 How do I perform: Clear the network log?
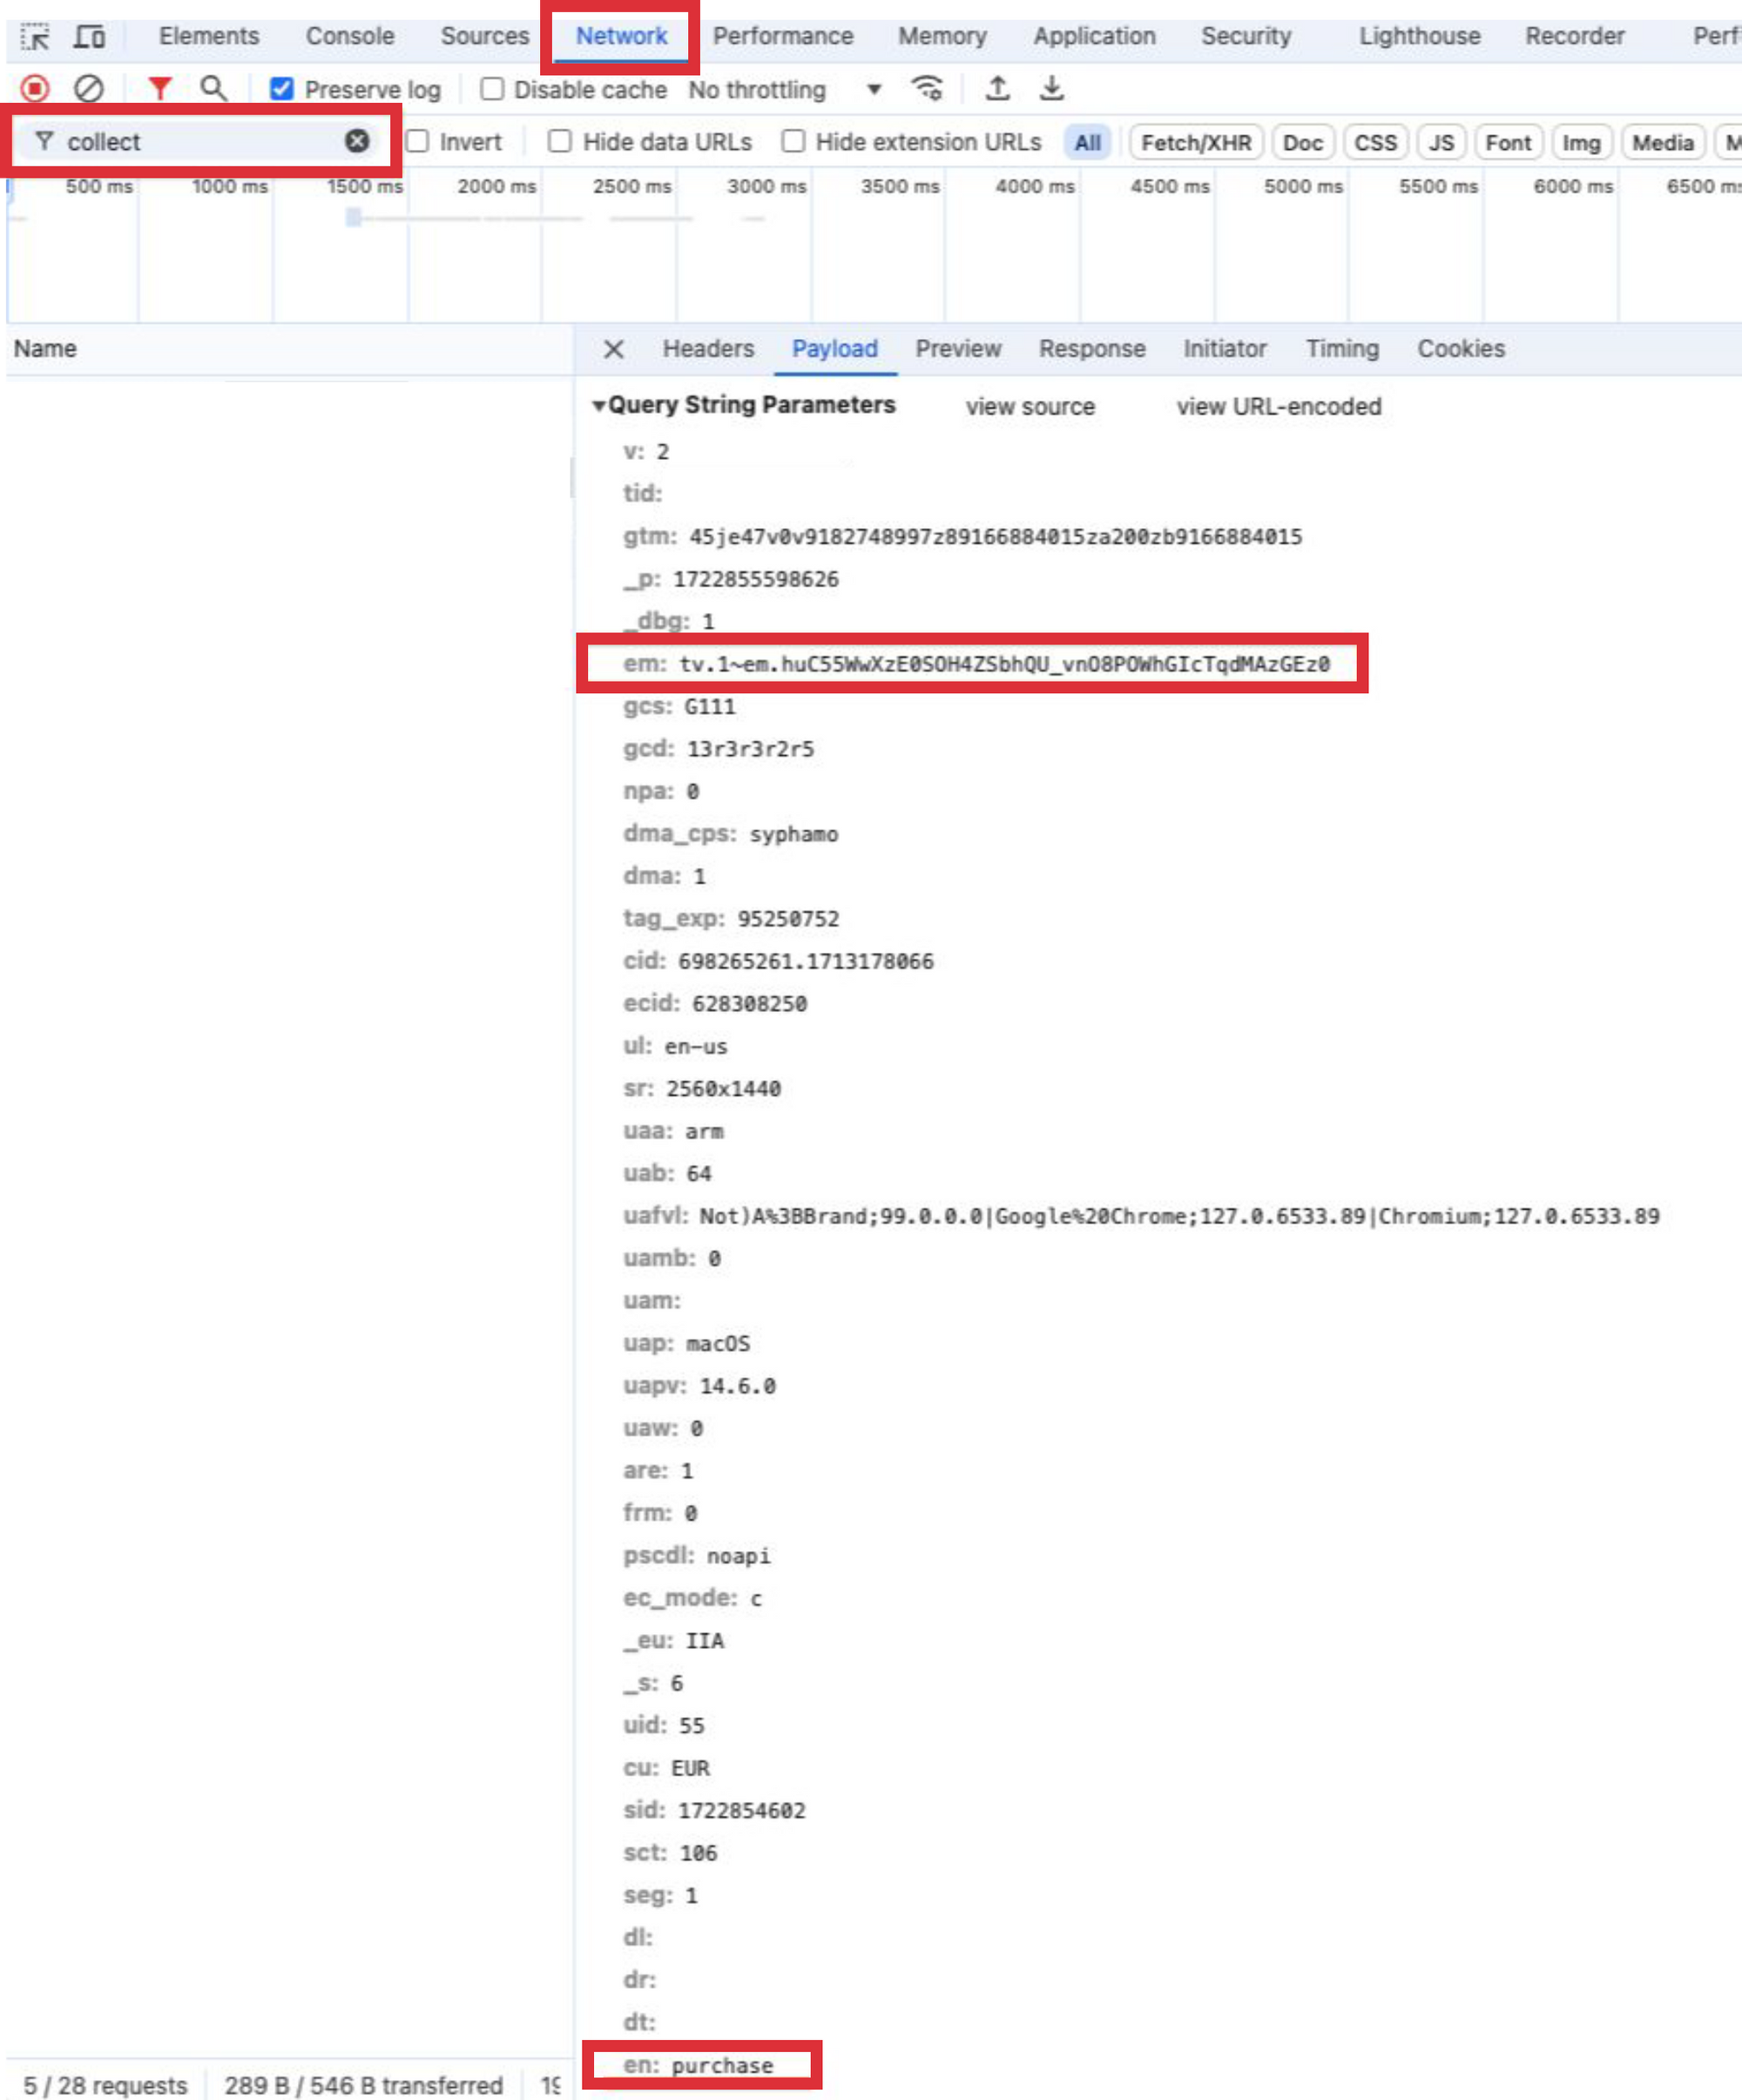pyautogui.click(x=89, y=89)
